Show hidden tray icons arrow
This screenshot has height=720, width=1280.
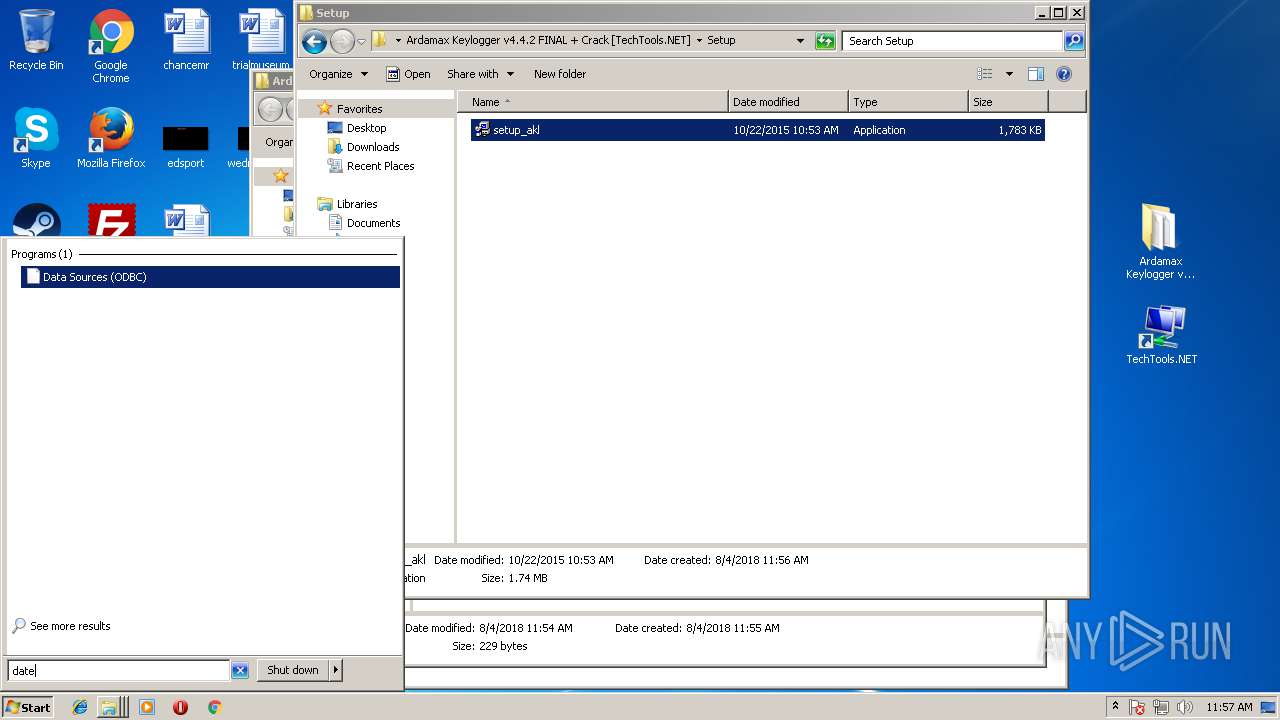tap(1116, 706)
